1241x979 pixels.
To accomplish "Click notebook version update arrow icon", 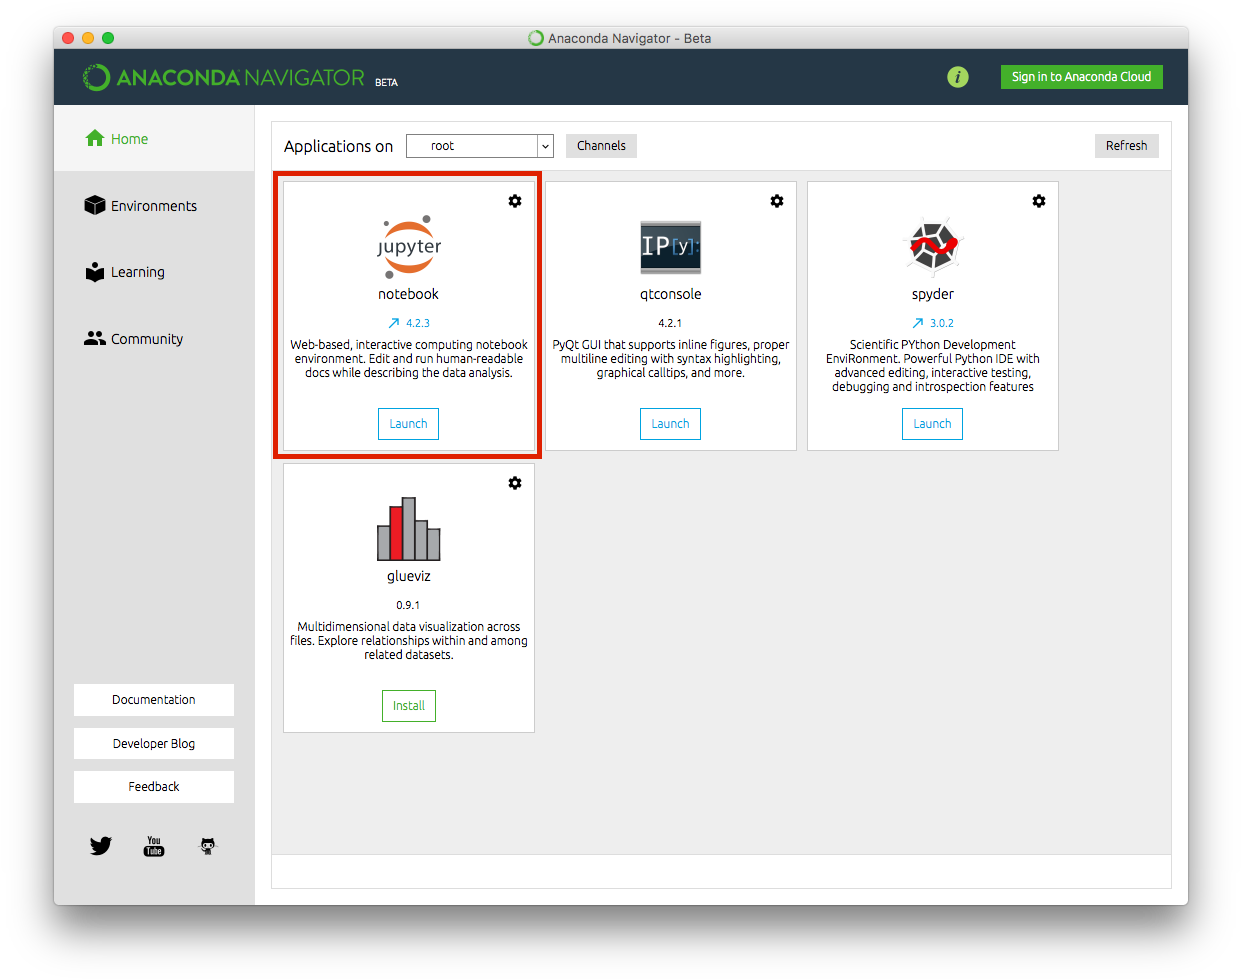I will [394, 323].
